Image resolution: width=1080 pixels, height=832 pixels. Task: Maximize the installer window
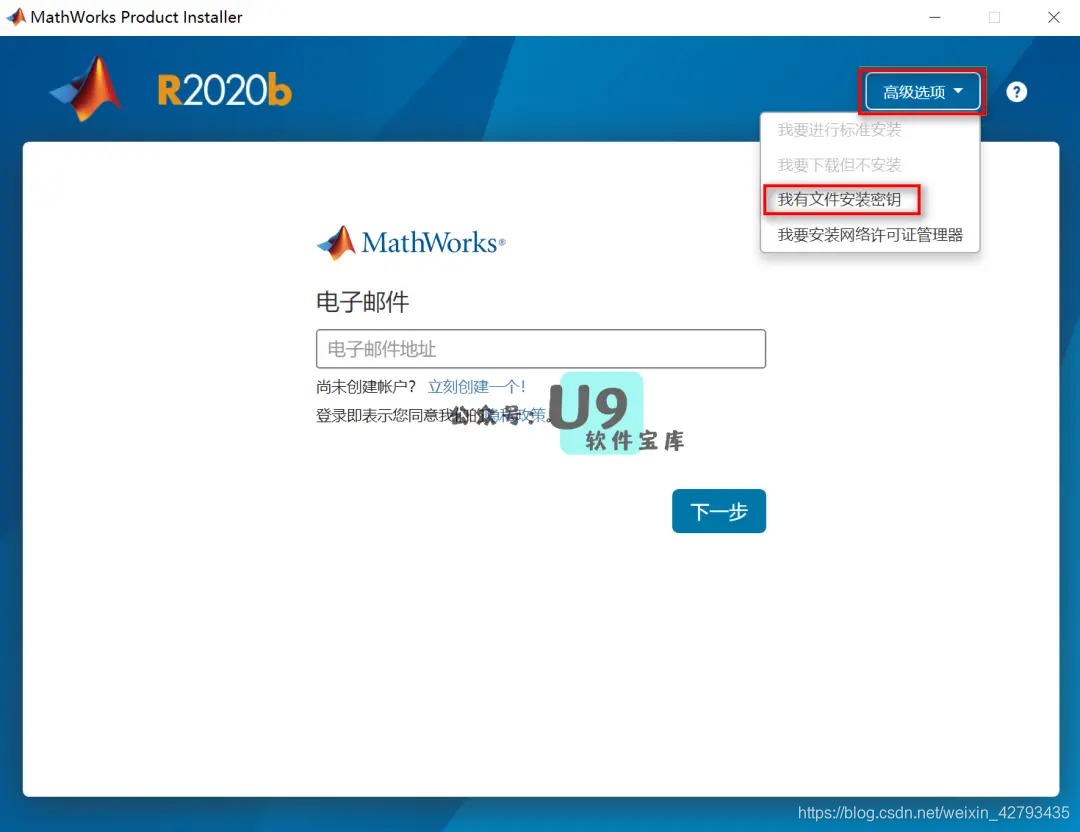click(x=994, y=17)
